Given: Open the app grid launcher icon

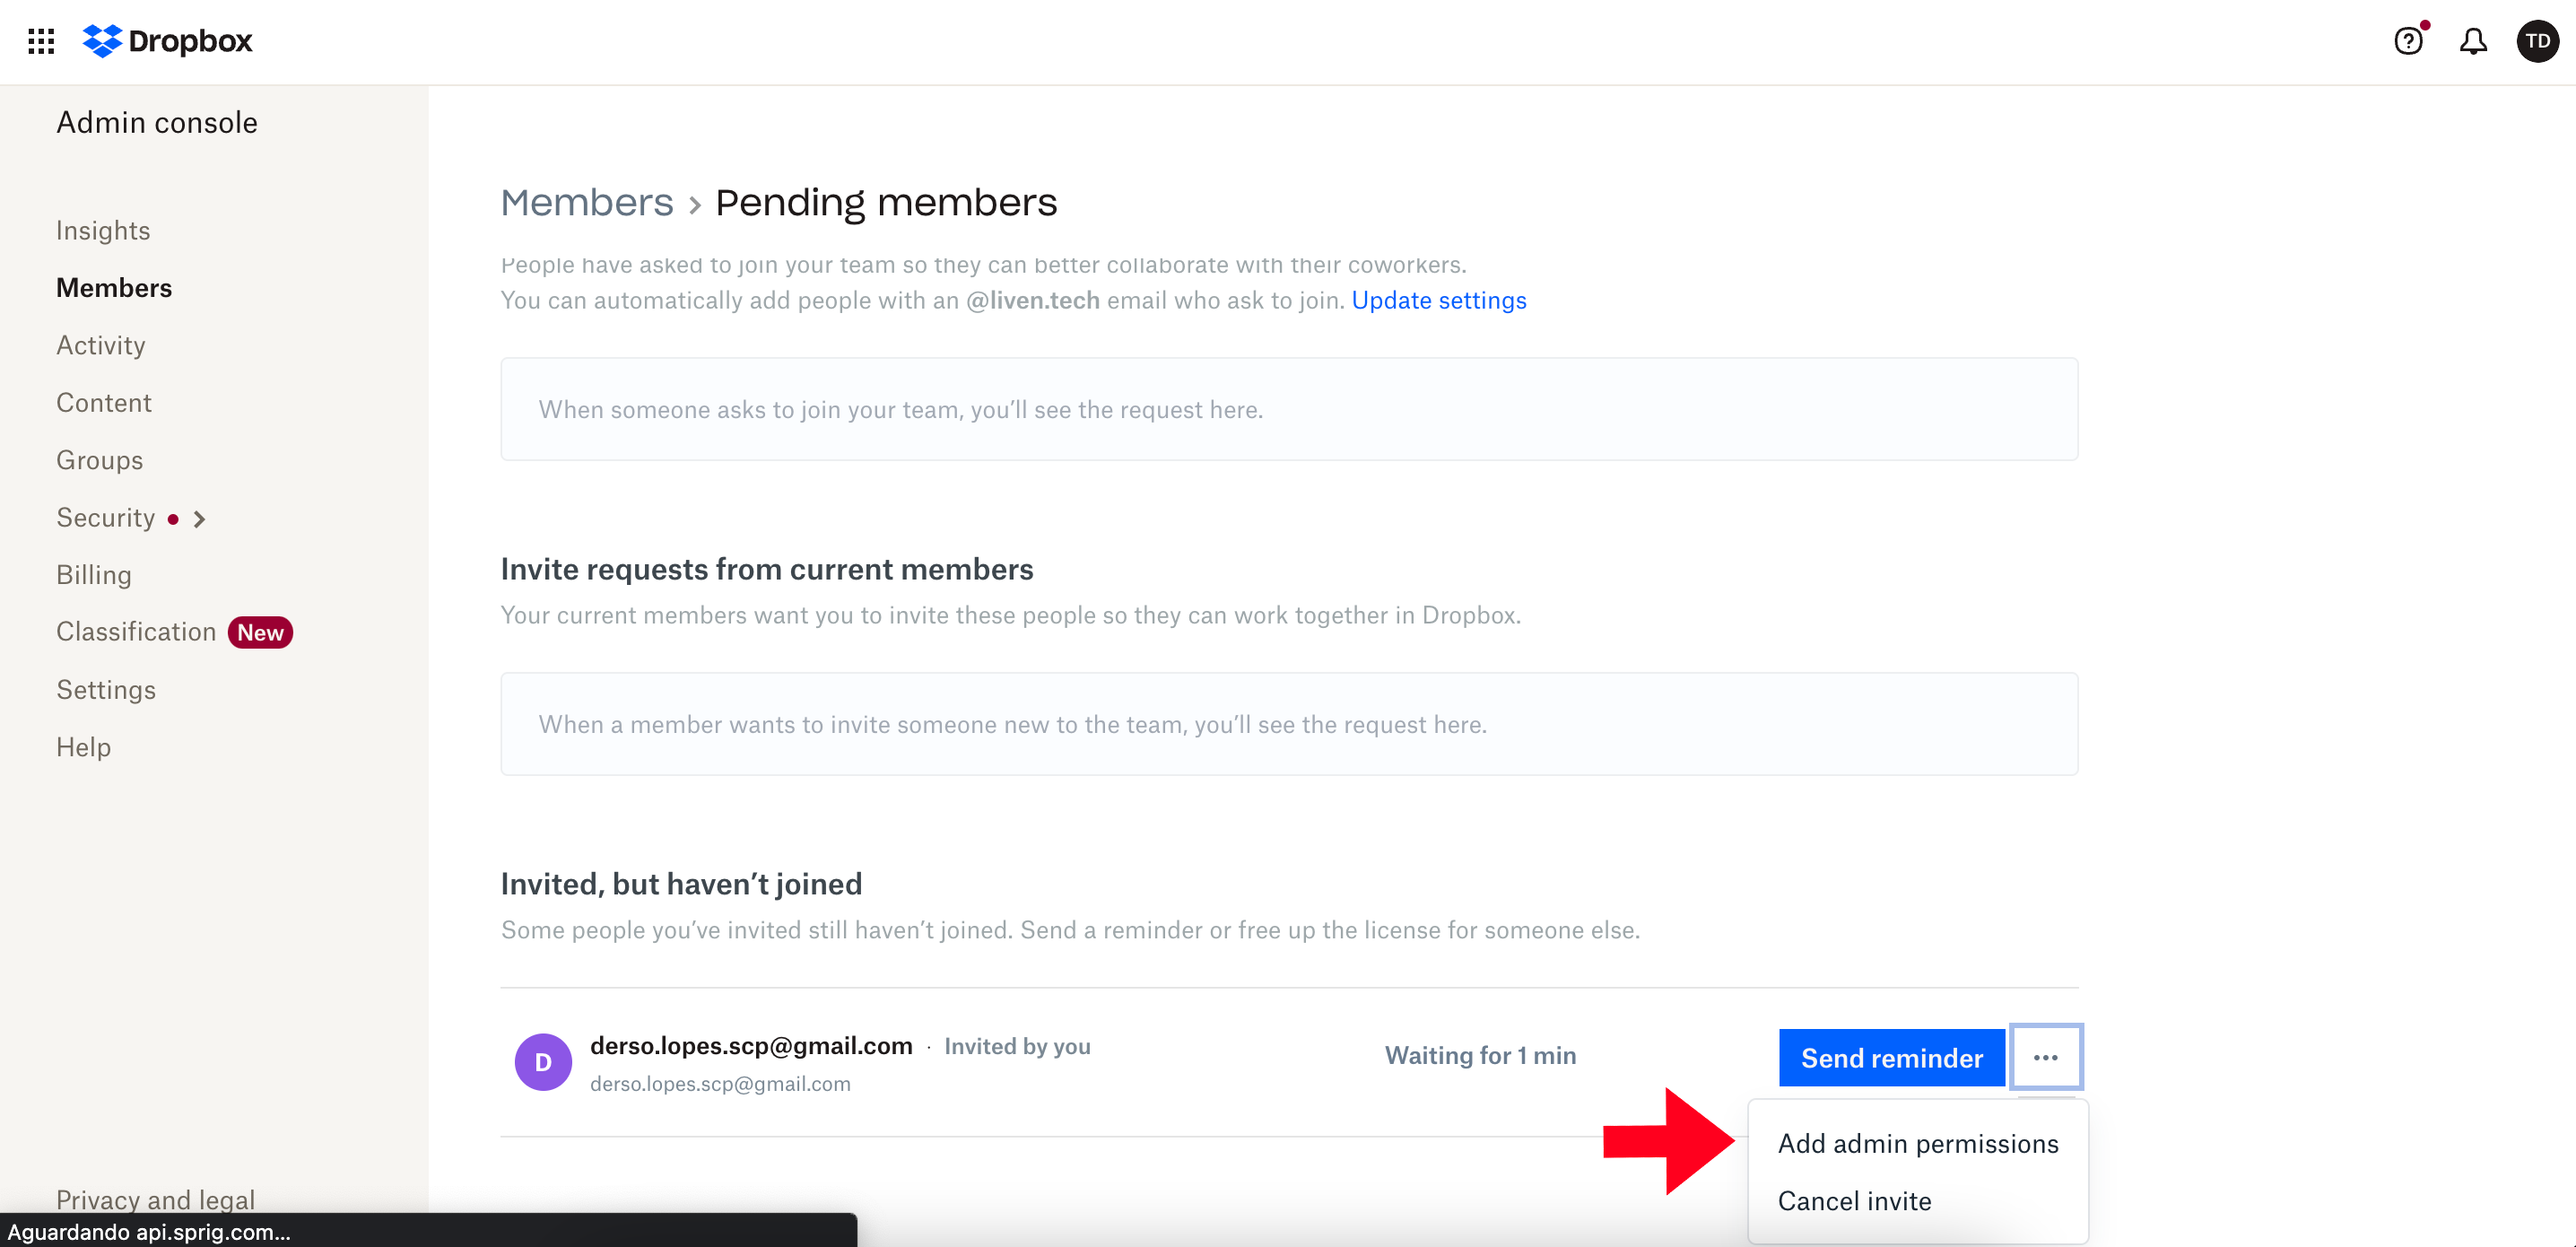Looking at the screenshot, I should 41,41.
